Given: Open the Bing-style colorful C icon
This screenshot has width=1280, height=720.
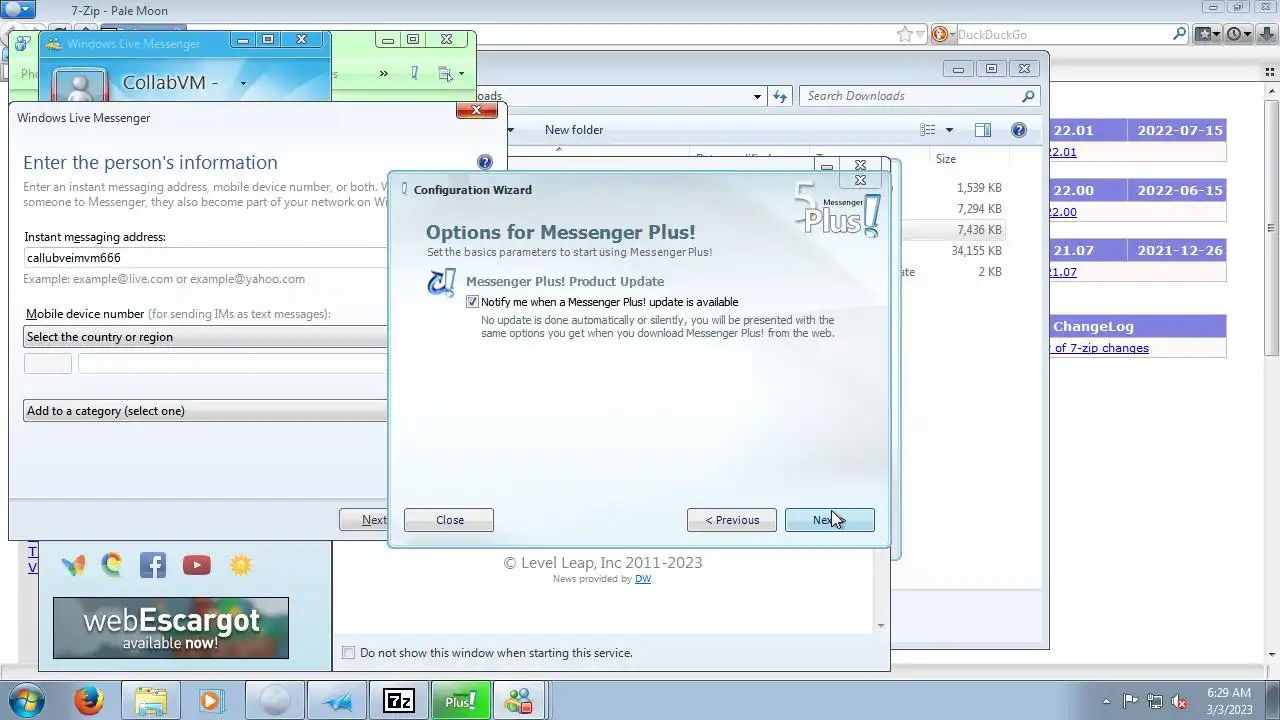Looking at the screenshot, I should (112, 565).
